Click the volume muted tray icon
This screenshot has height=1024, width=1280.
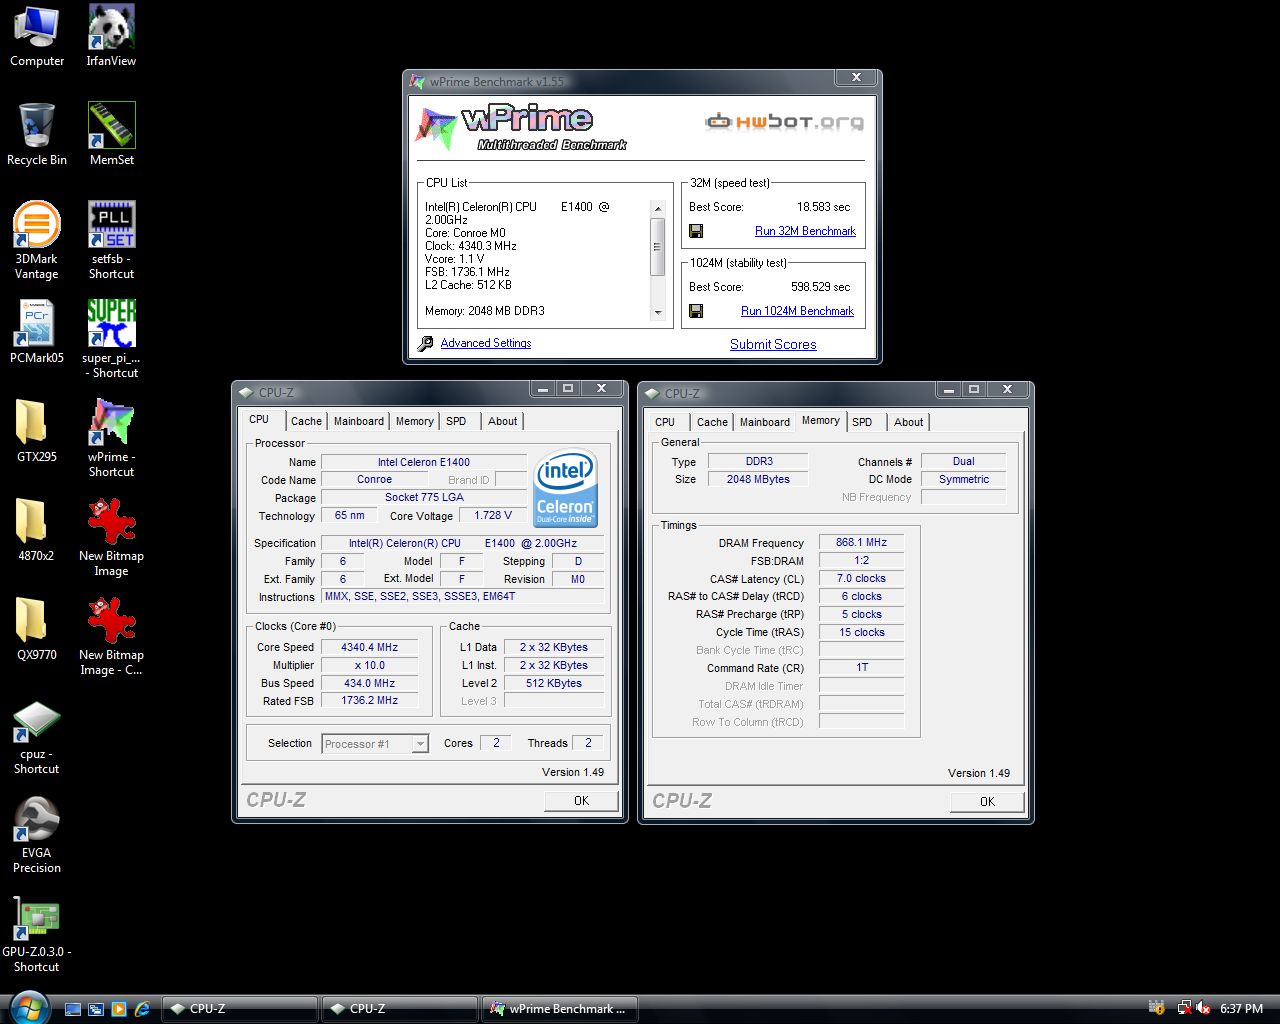point(1203,1008)
